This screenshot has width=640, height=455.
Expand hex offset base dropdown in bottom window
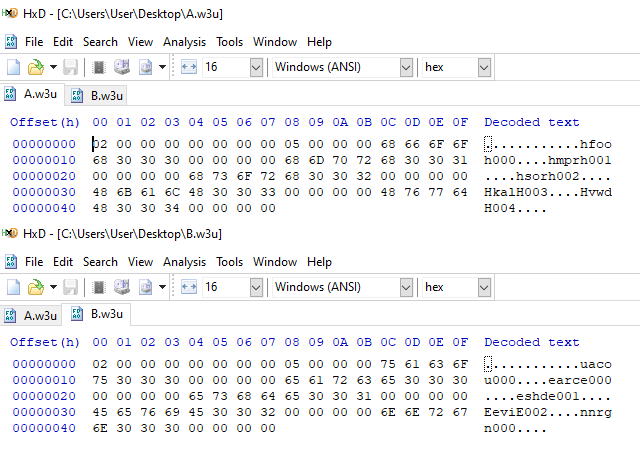tap(484, 287)
